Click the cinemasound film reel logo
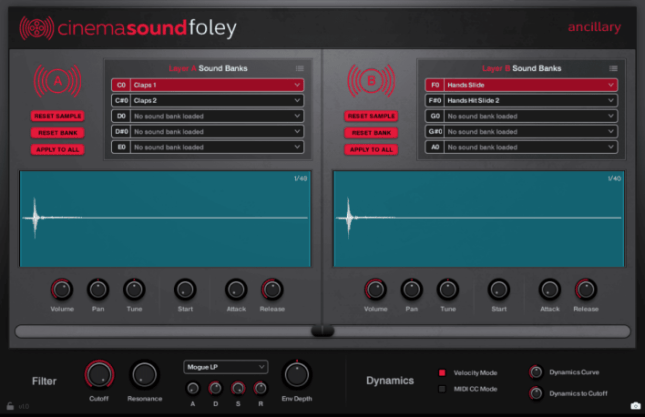 (x=37, y=28)
